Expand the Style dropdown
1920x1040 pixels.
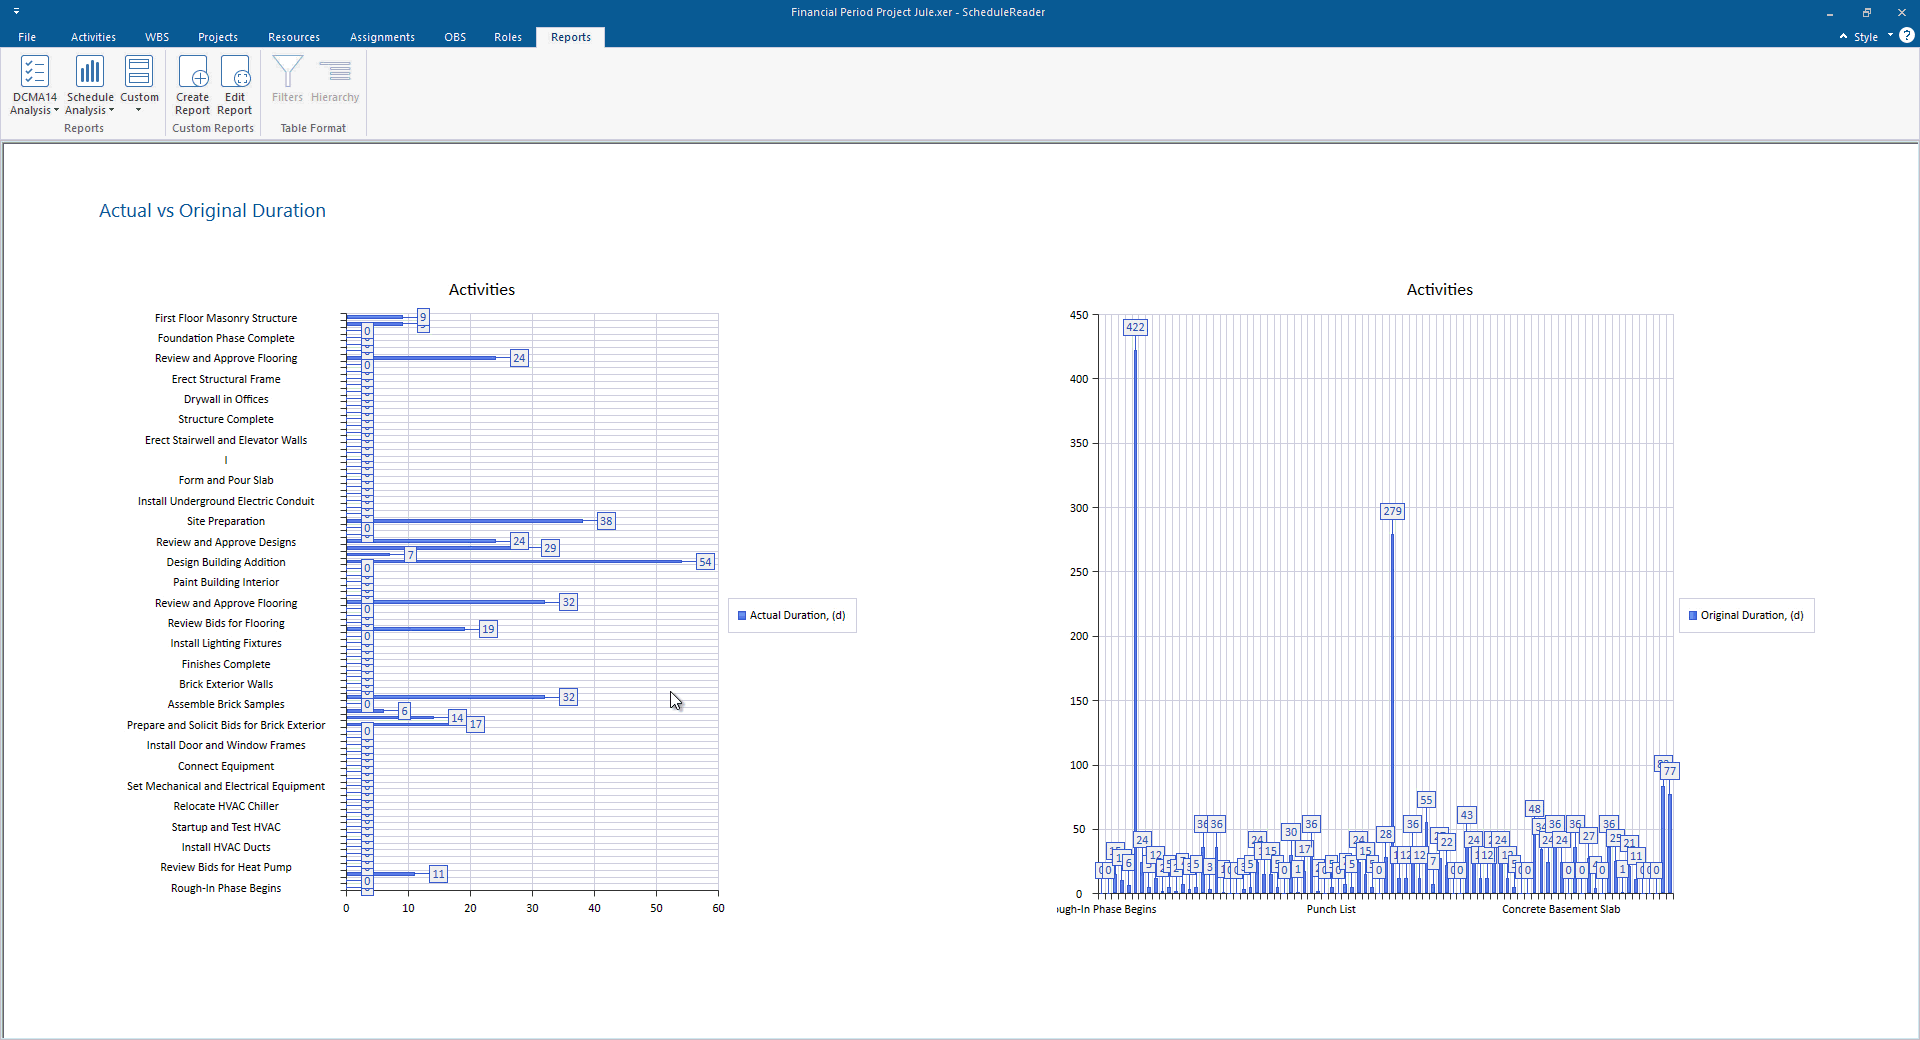pos(1890,36)
